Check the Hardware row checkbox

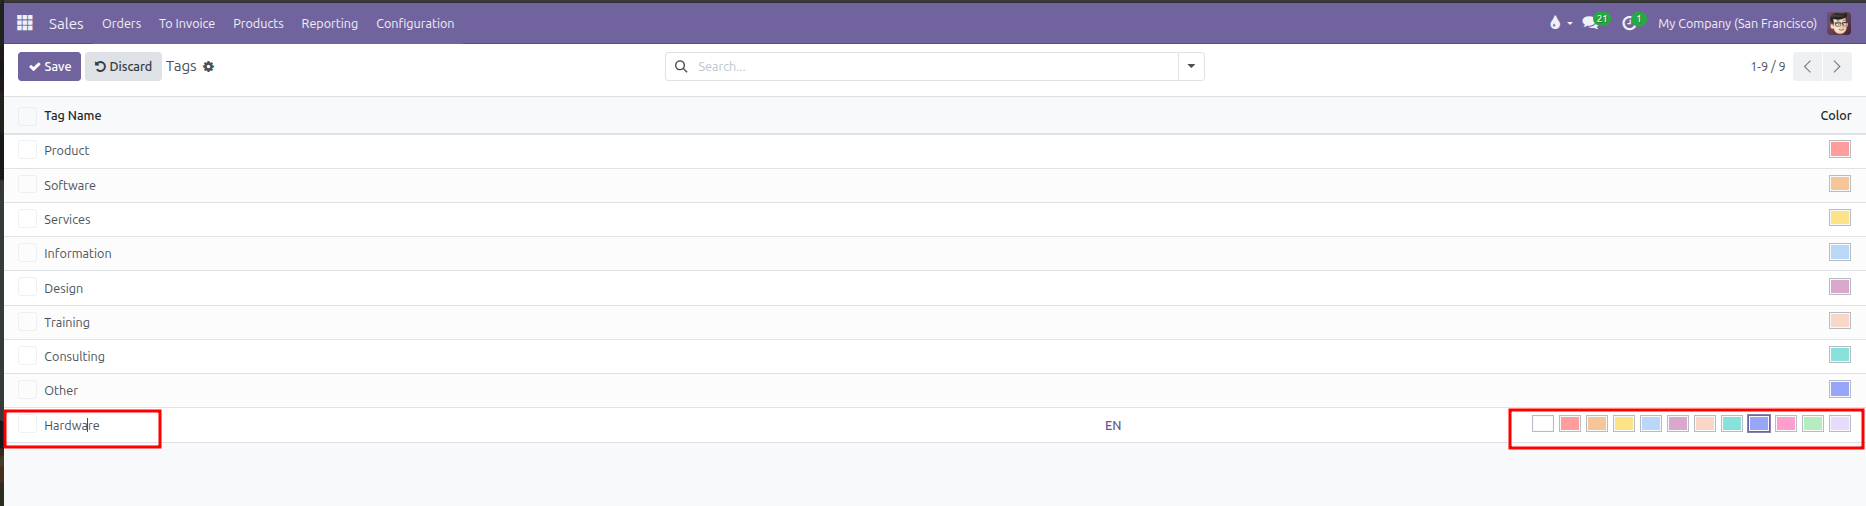[27, 425]
